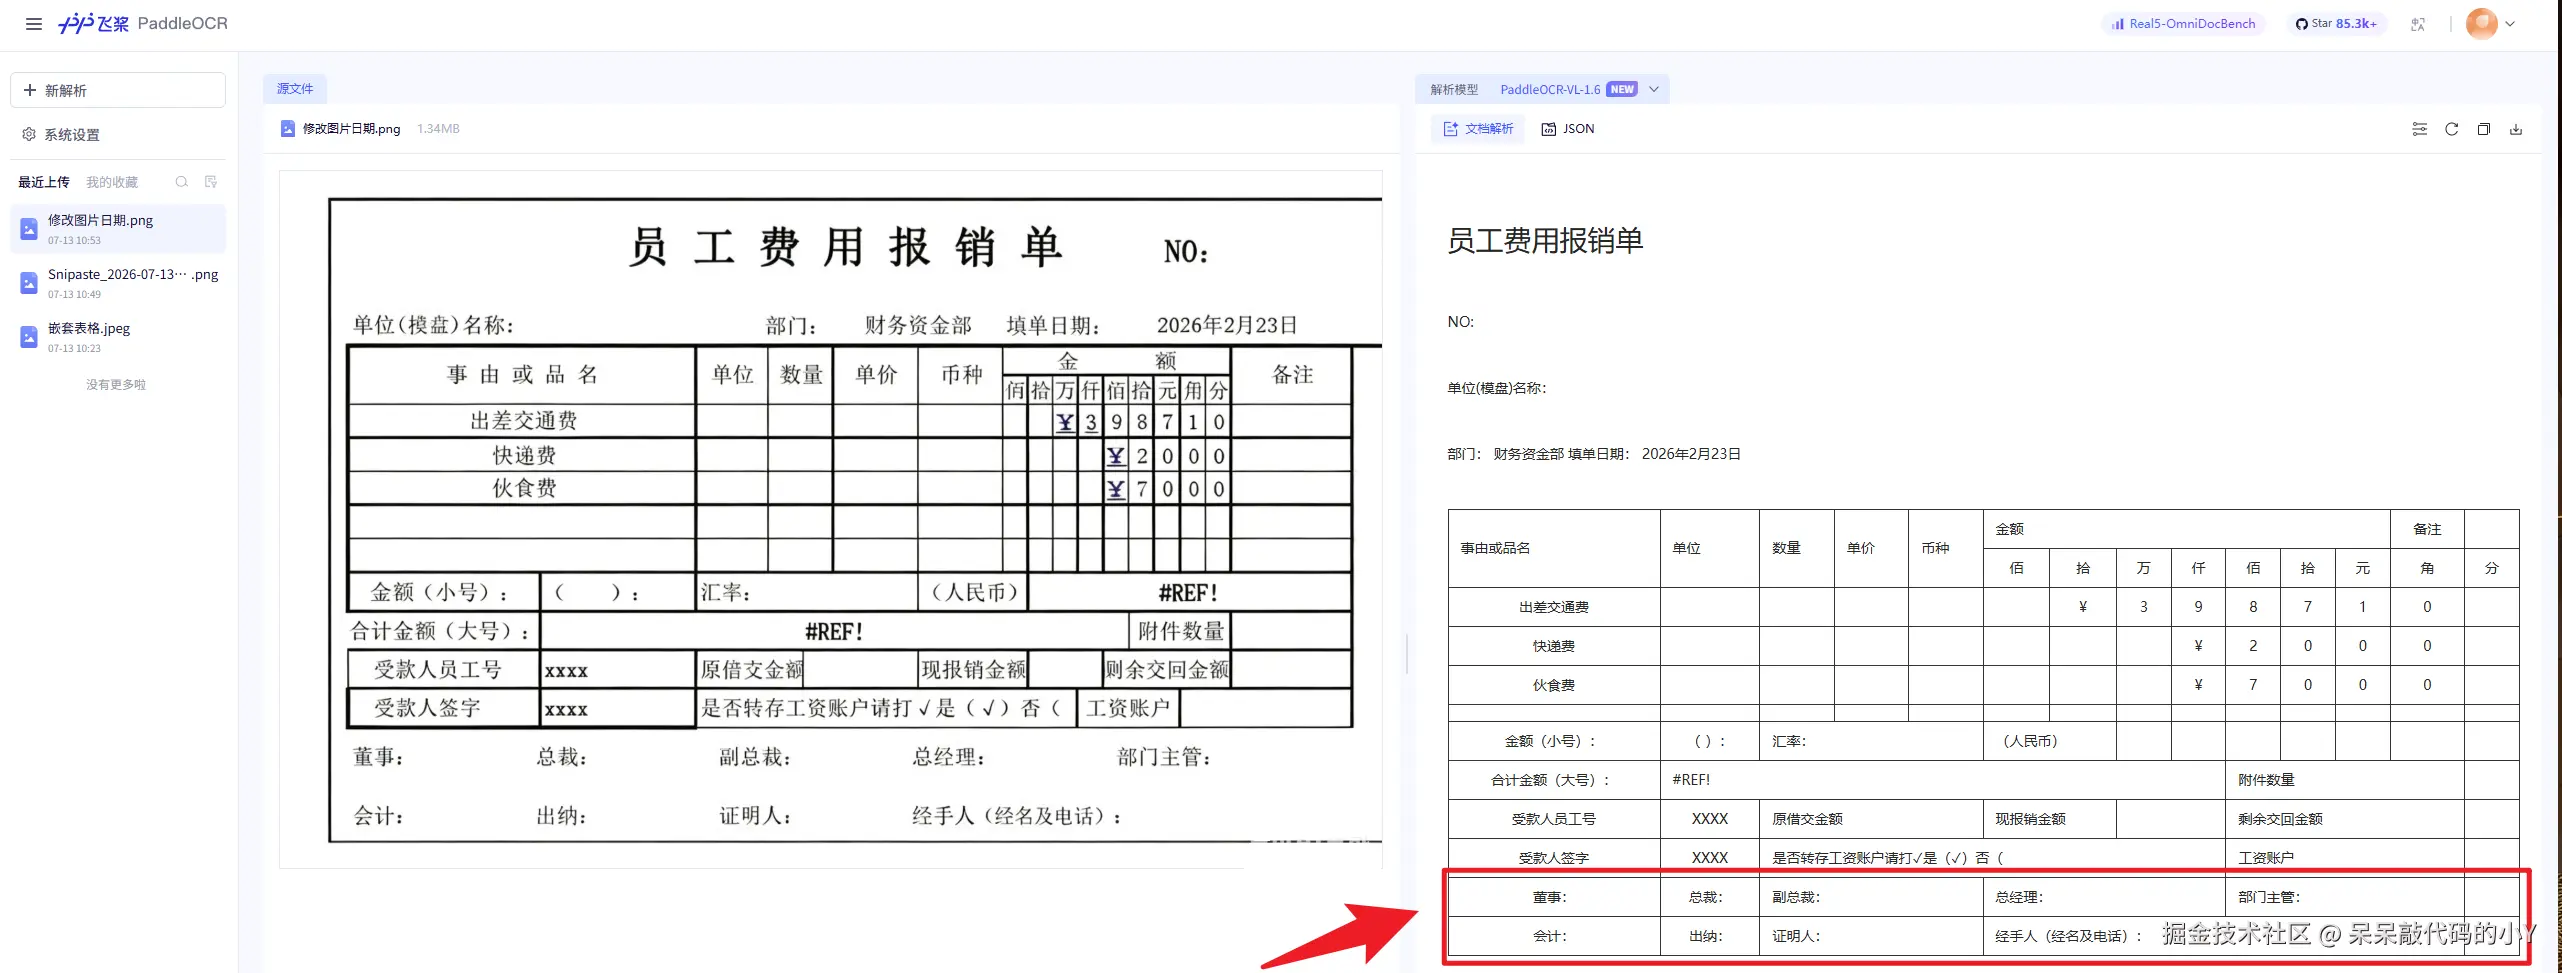
Task: Open Real5-OmniDocBench link
Action: click(x=2184, y=24)
